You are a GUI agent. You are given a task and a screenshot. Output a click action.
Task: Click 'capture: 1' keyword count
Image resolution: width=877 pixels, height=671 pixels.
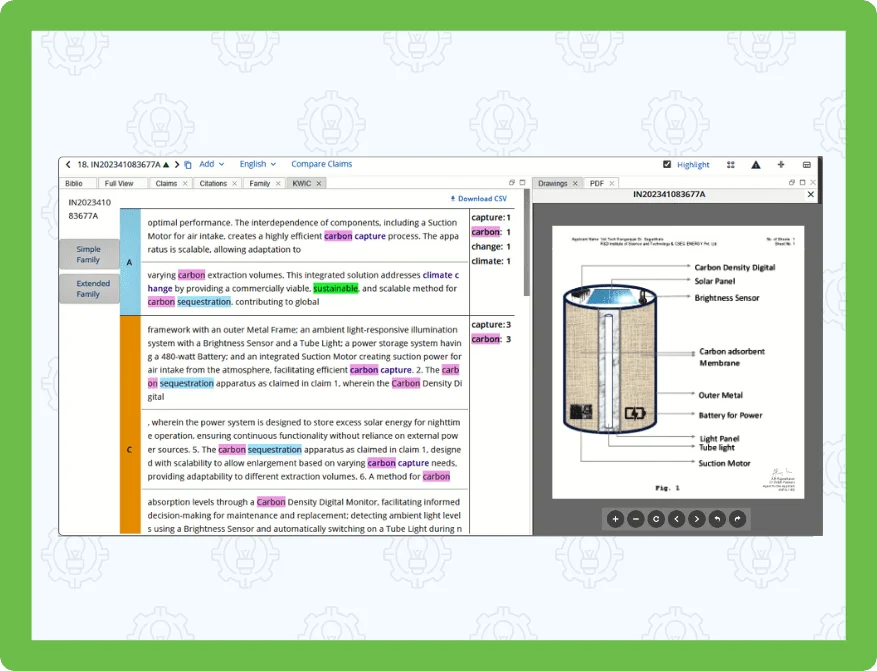click(491, 218)
